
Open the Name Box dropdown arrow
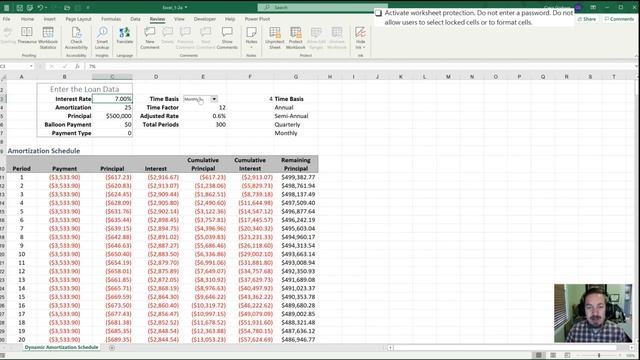click(x=31, y=66)
